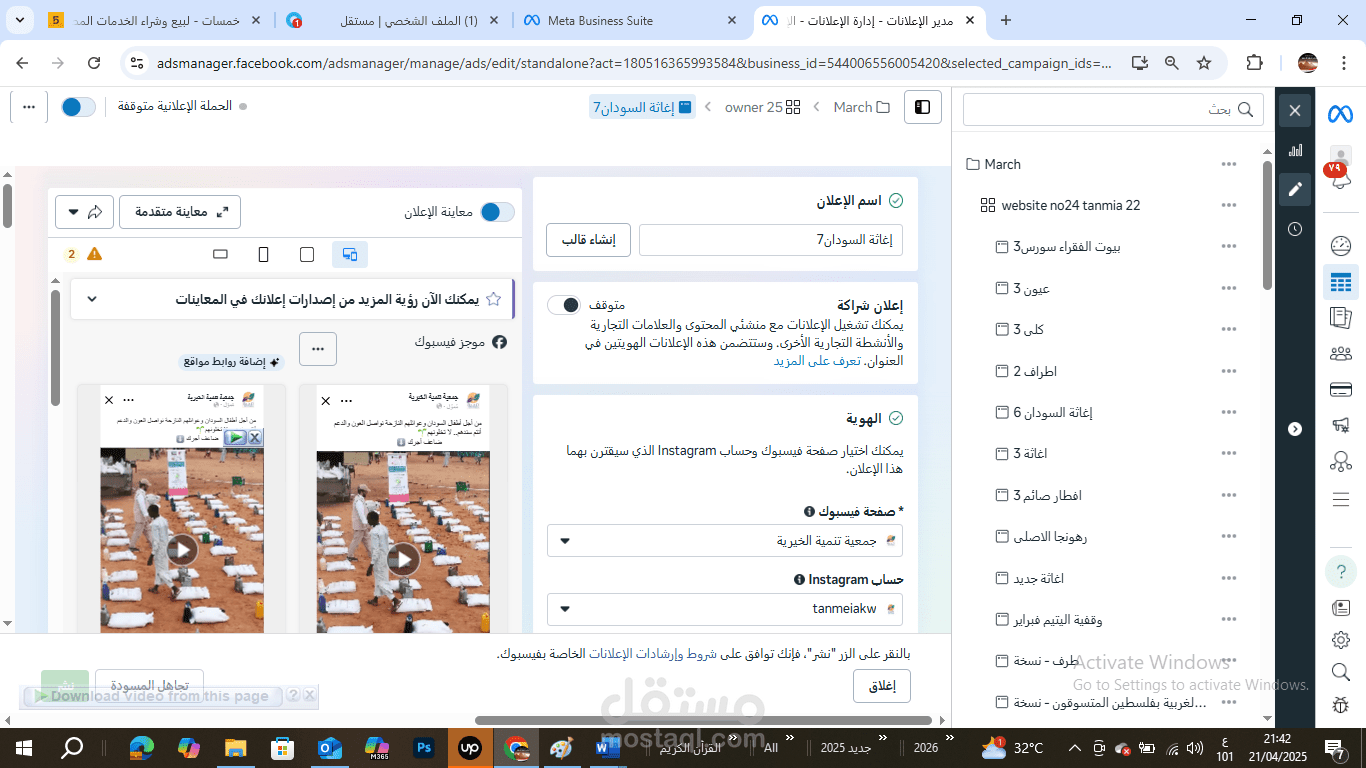
Task: Play the left-hand ad video preview
Action: pyautogui.click(x=182, y=549)
